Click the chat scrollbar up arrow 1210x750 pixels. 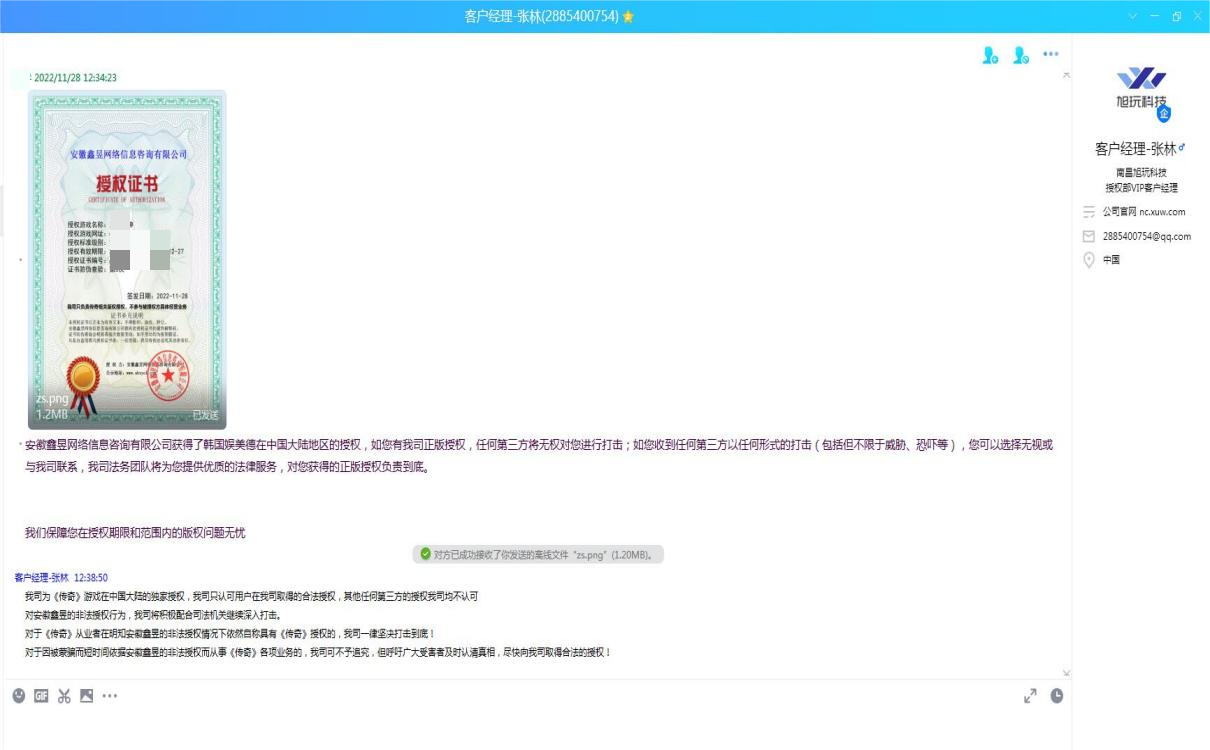[1065, 76]
